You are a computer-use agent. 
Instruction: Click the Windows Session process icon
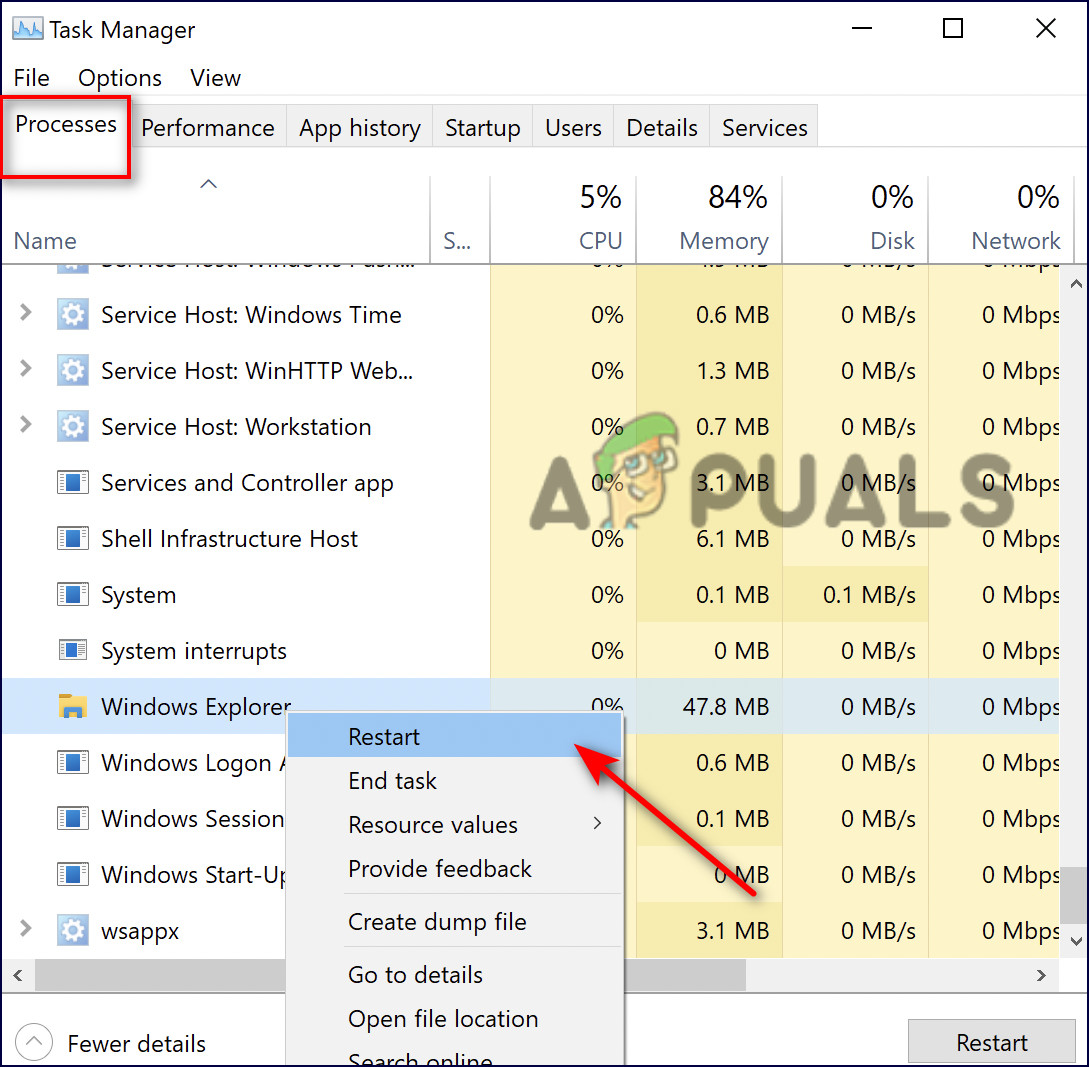[x=72, y=818]
